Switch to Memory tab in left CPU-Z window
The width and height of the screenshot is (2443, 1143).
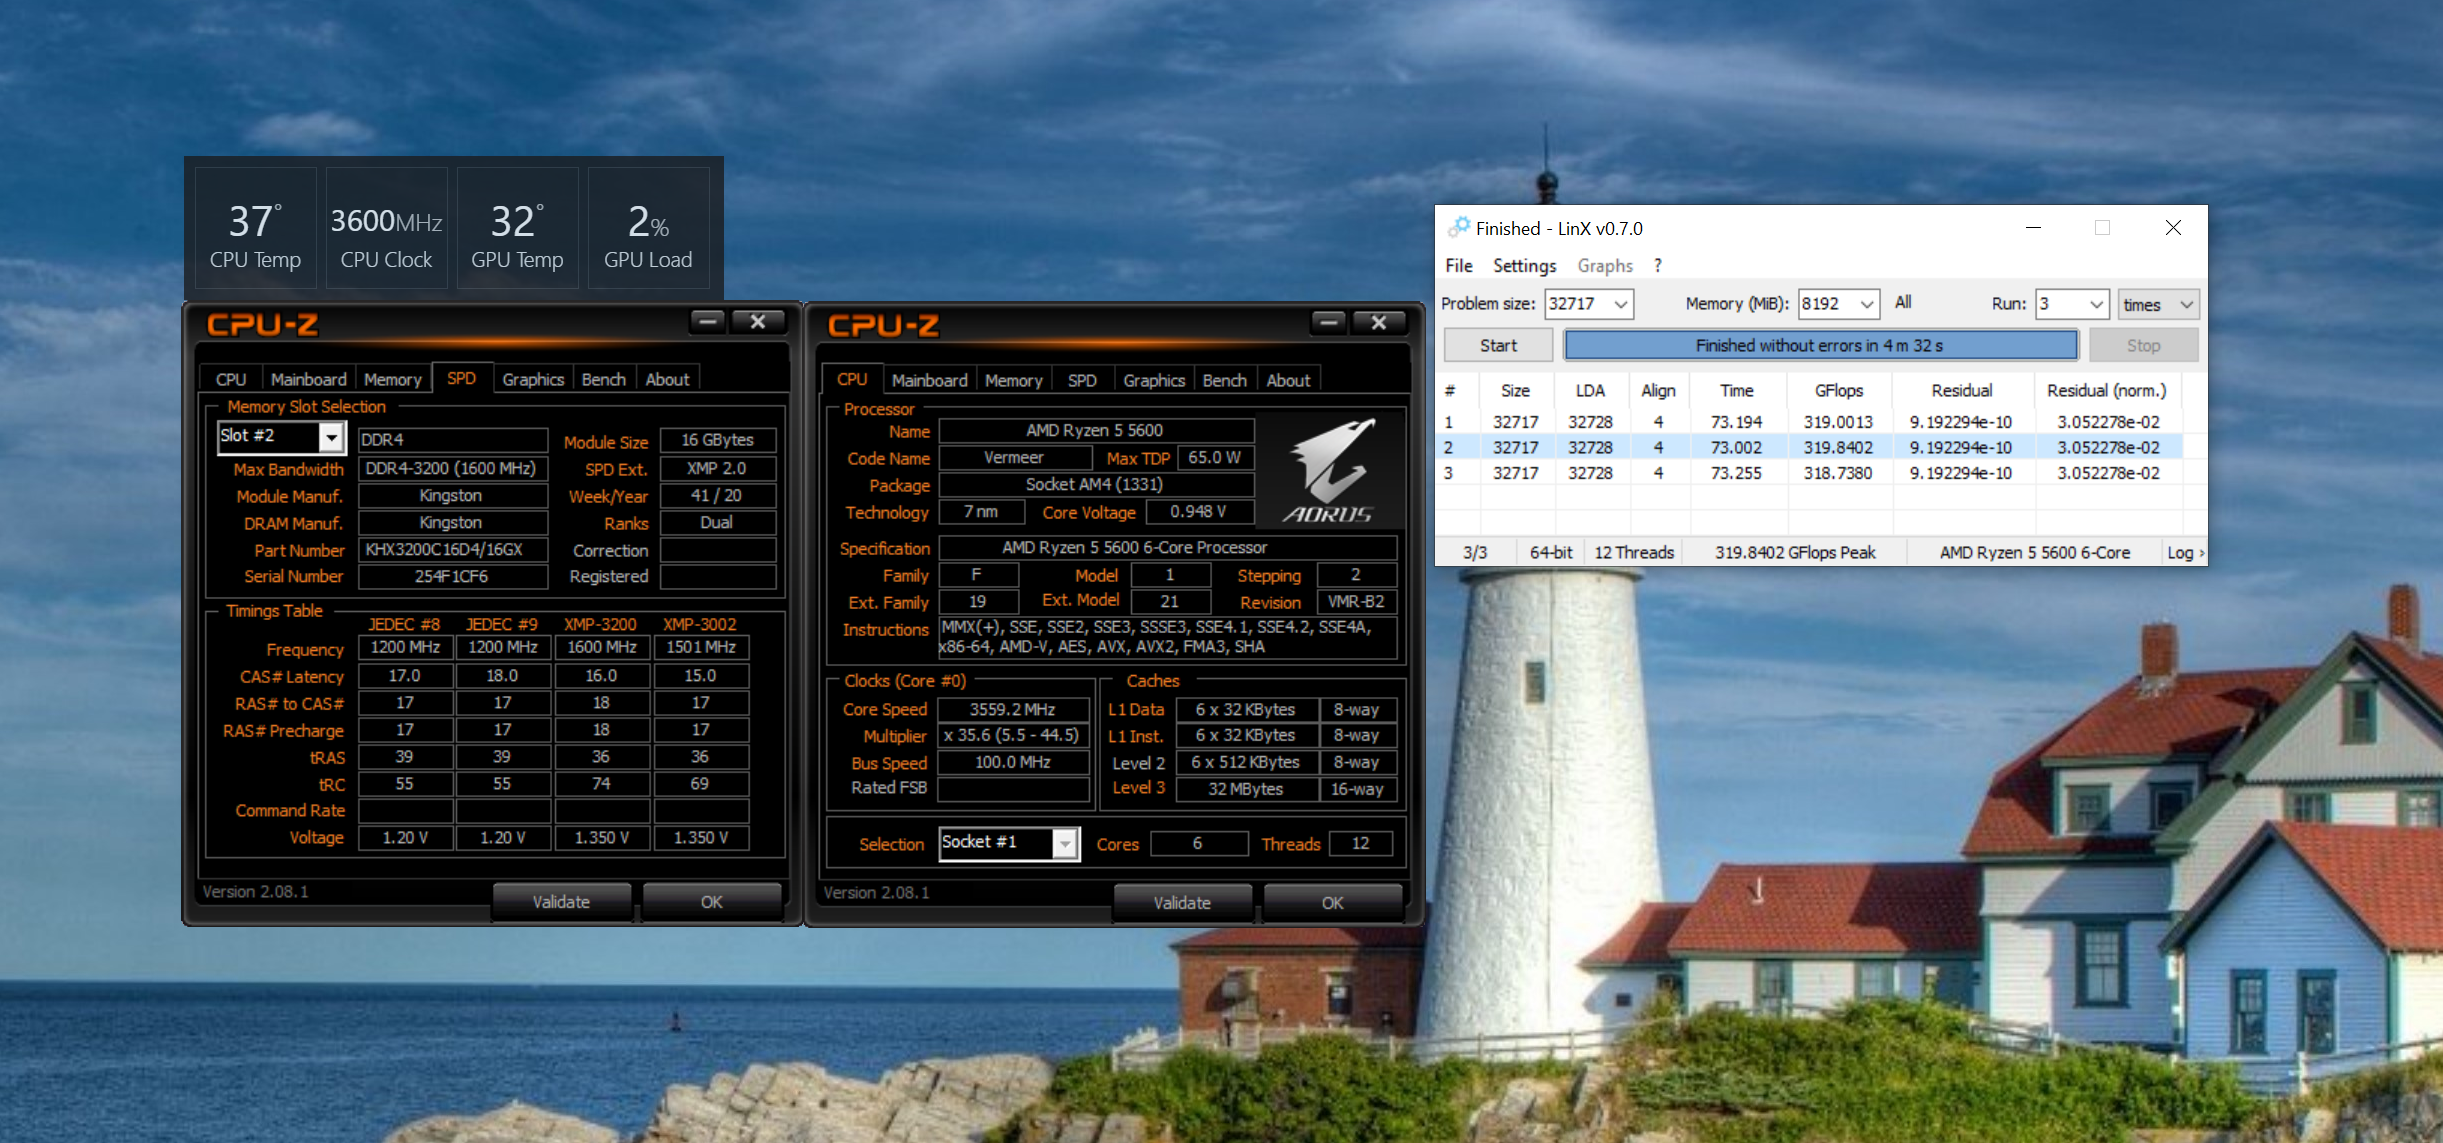pos(392,380)
